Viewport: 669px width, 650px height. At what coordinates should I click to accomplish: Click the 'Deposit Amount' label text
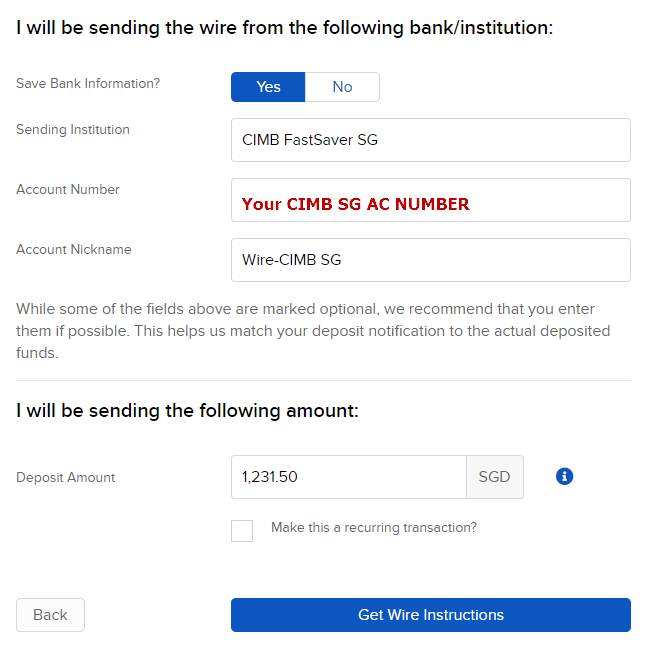pos(66,477)
